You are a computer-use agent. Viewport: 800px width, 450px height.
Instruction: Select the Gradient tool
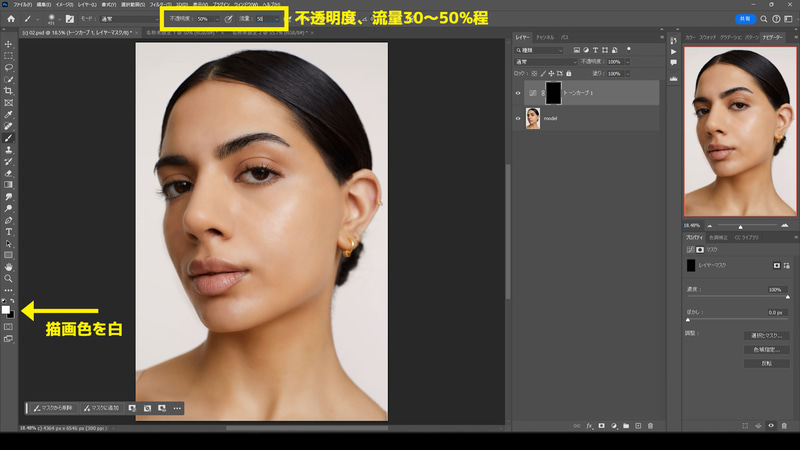(9, 185)
